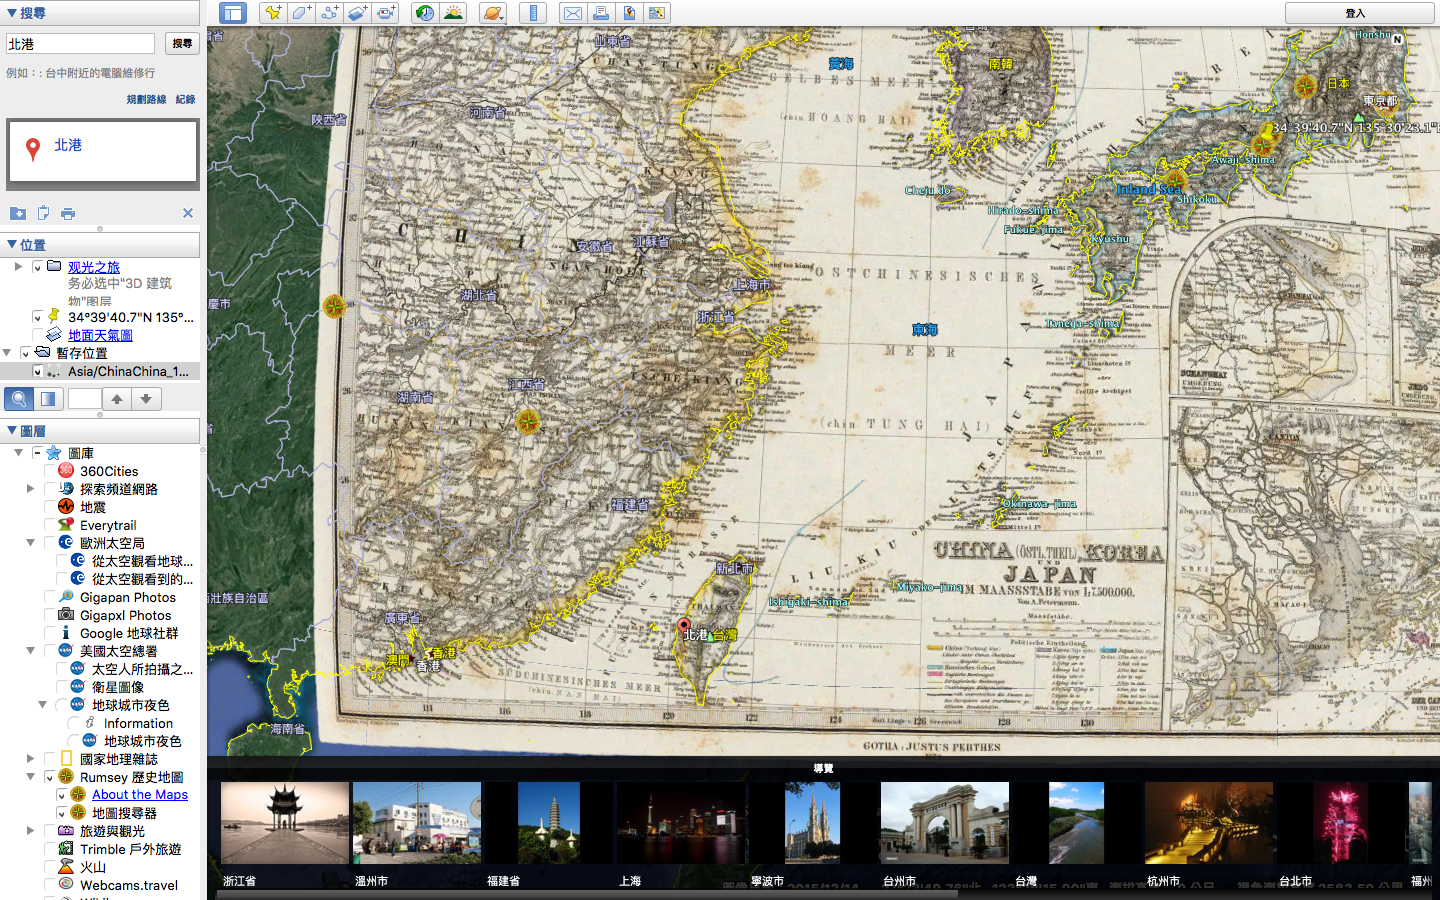Expand the 旅遊與觀光 layer

(x=30, y=831)
